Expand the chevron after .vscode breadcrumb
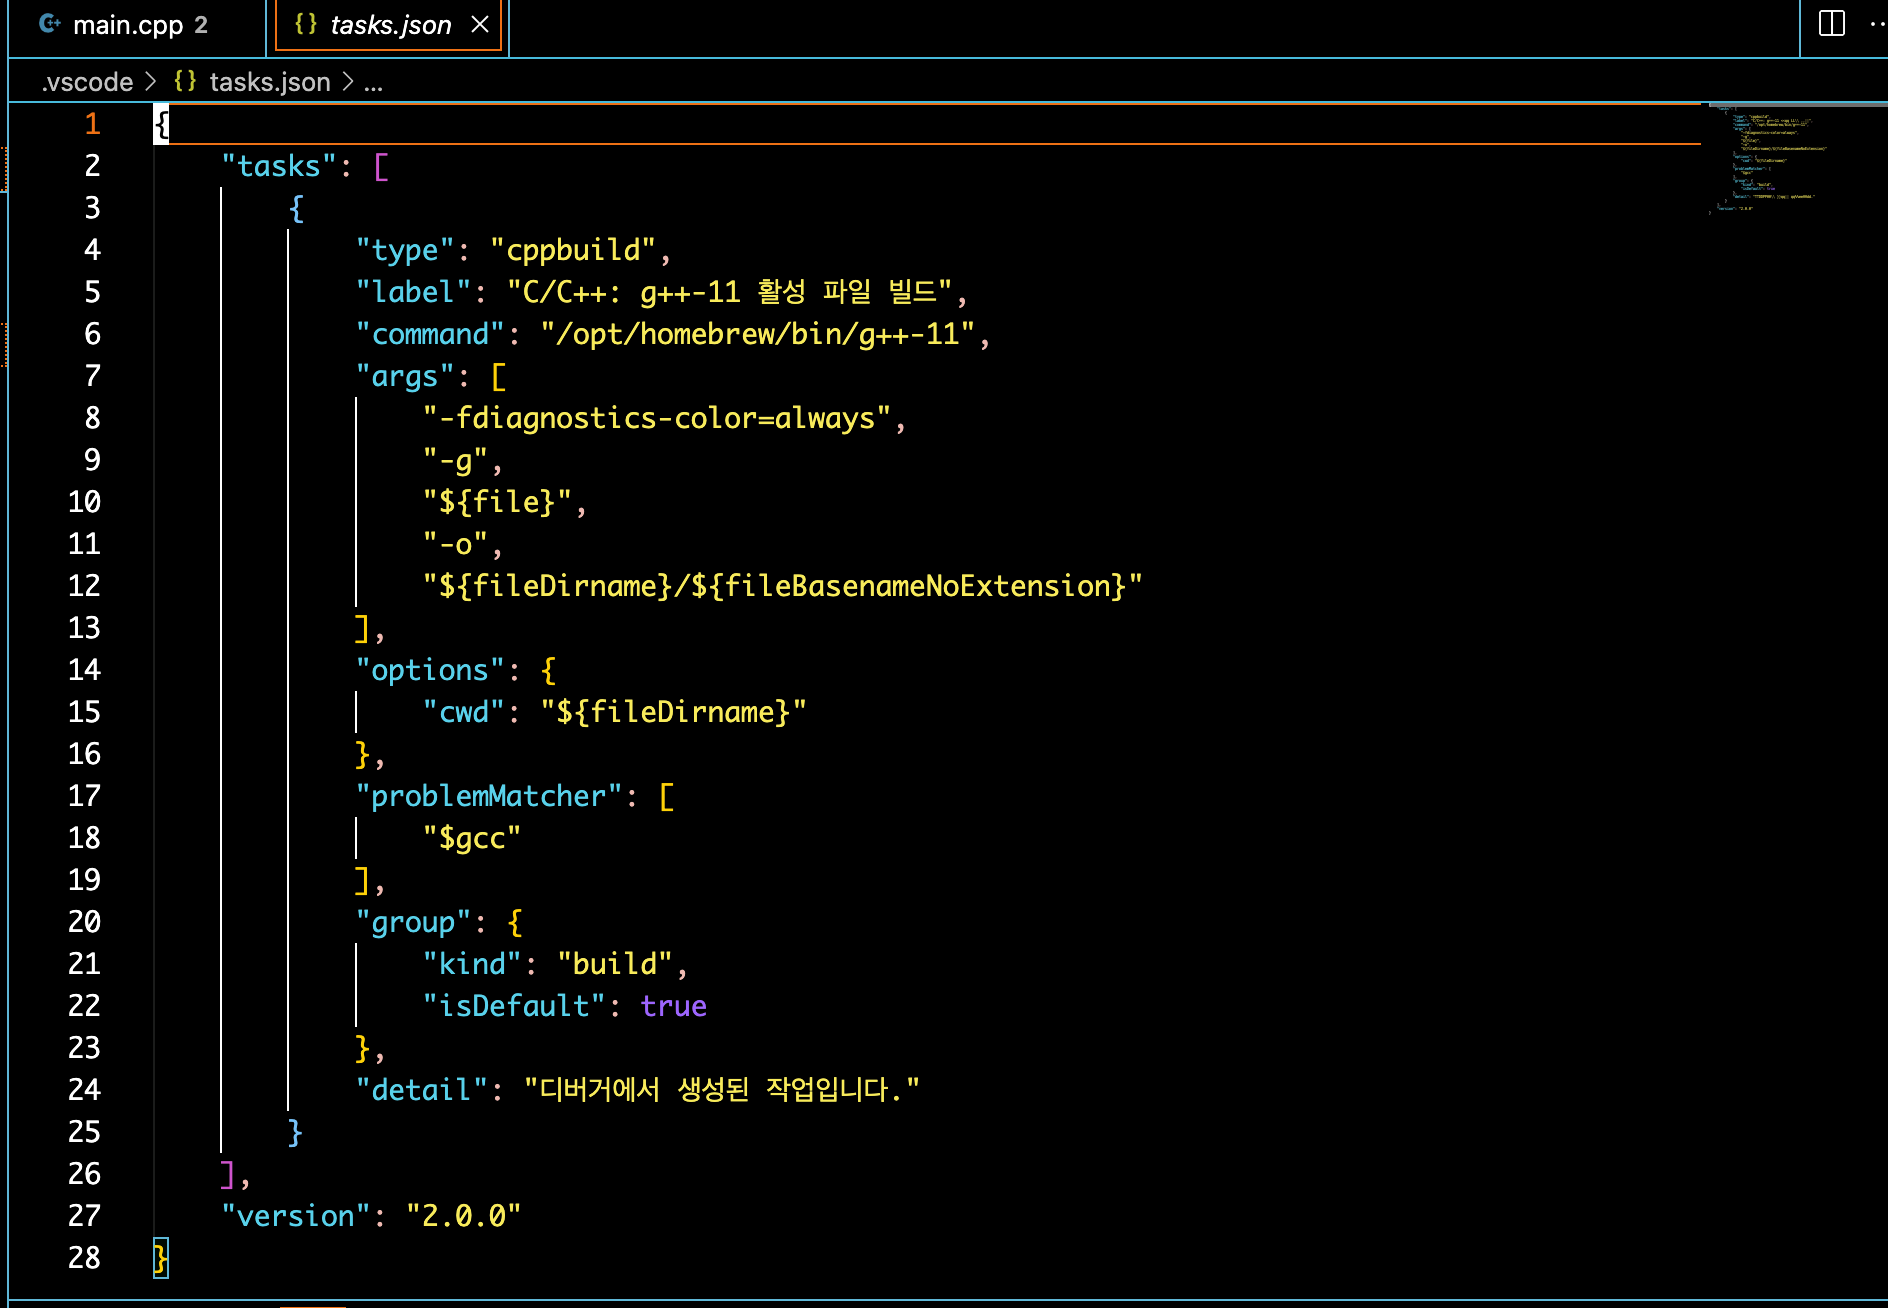Viewport: 1888px width, 1308px height. 152,82
